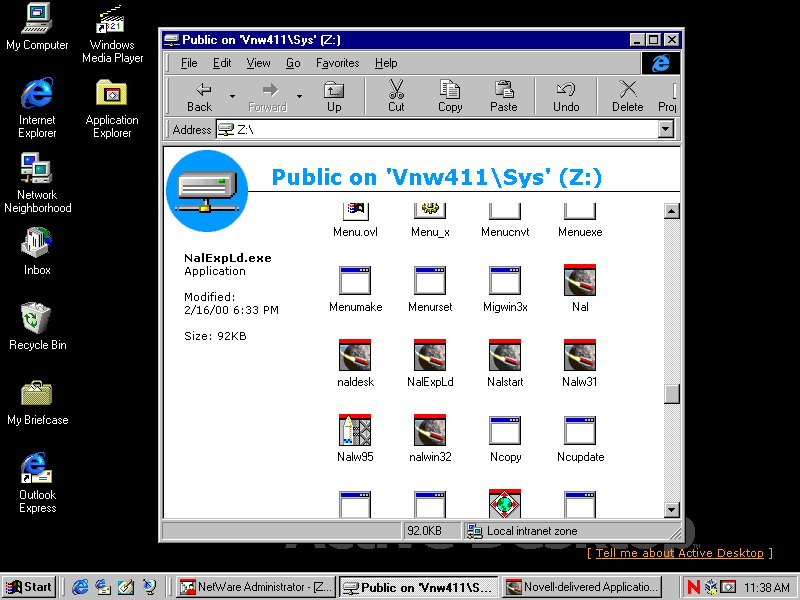Select the nalwin32 application icon
Screen dimensions: 800x600
[x=430, y=430]
